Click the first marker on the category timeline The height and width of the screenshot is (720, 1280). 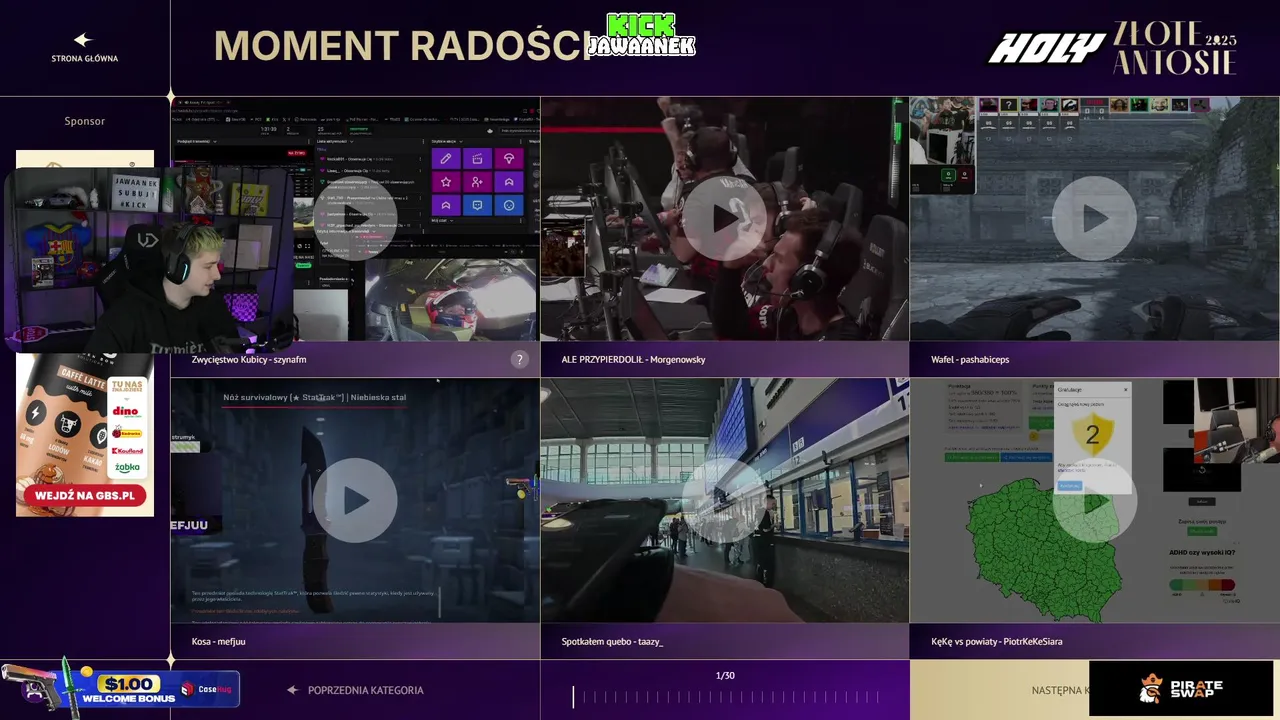(x=574, y=697)
